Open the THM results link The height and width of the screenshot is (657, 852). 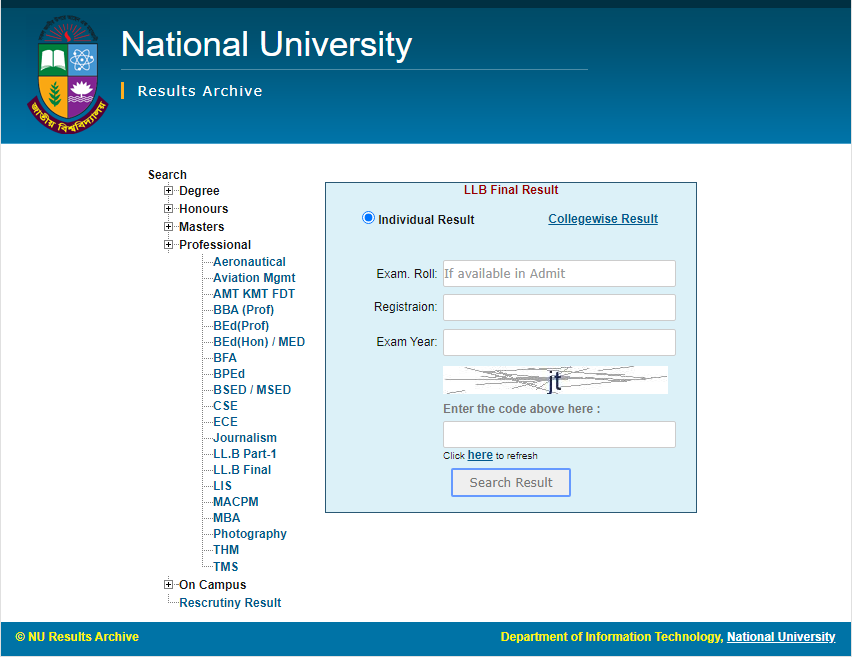coord(226,550)
